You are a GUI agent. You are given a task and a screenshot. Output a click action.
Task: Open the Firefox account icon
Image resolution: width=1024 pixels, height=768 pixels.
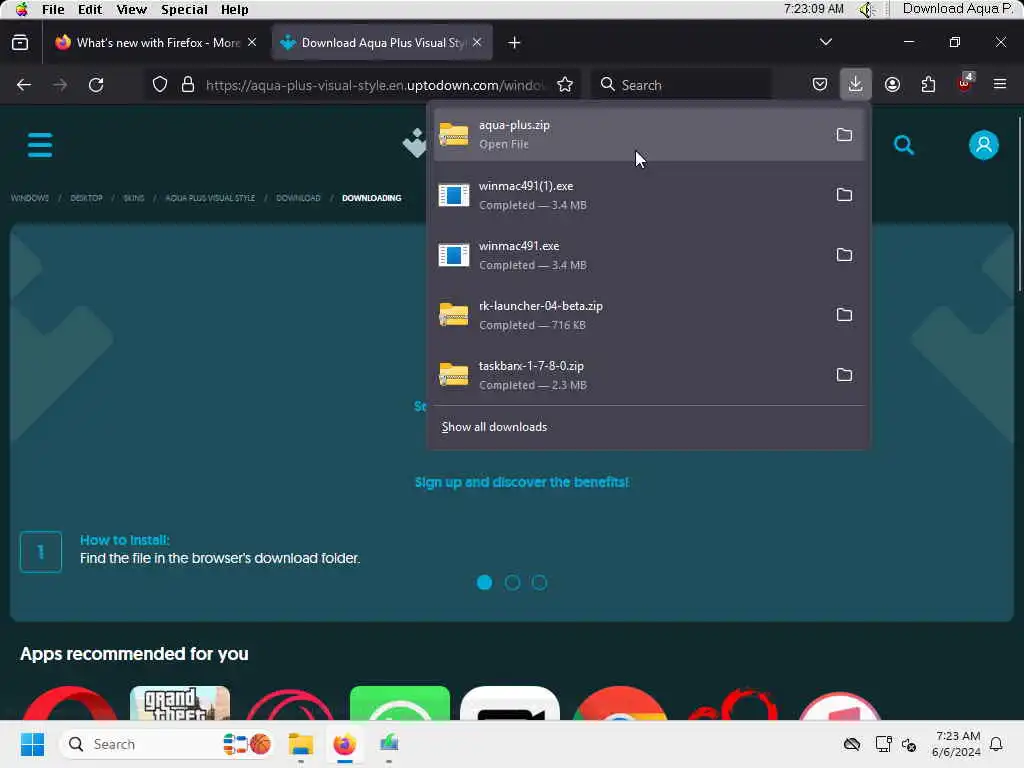click(x=892, y=84)
